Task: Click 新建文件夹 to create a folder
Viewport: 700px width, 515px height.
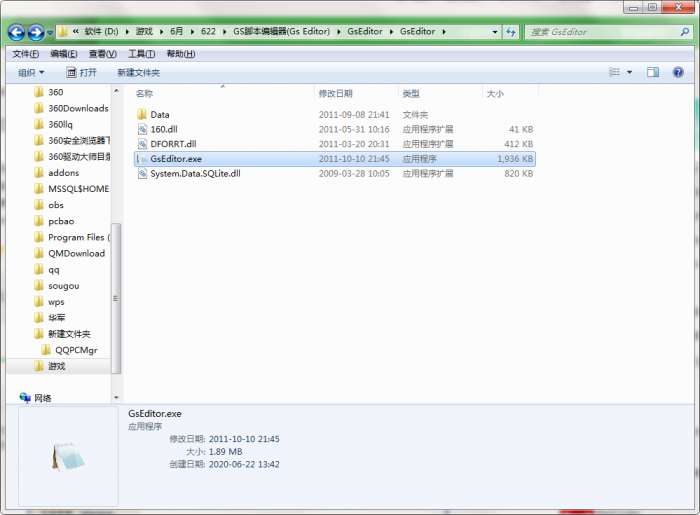Action: (138, 72)
